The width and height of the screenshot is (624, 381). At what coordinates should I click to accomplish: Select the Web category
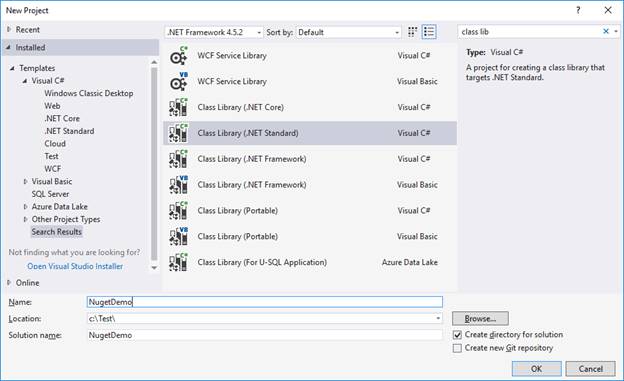[52, 106]
